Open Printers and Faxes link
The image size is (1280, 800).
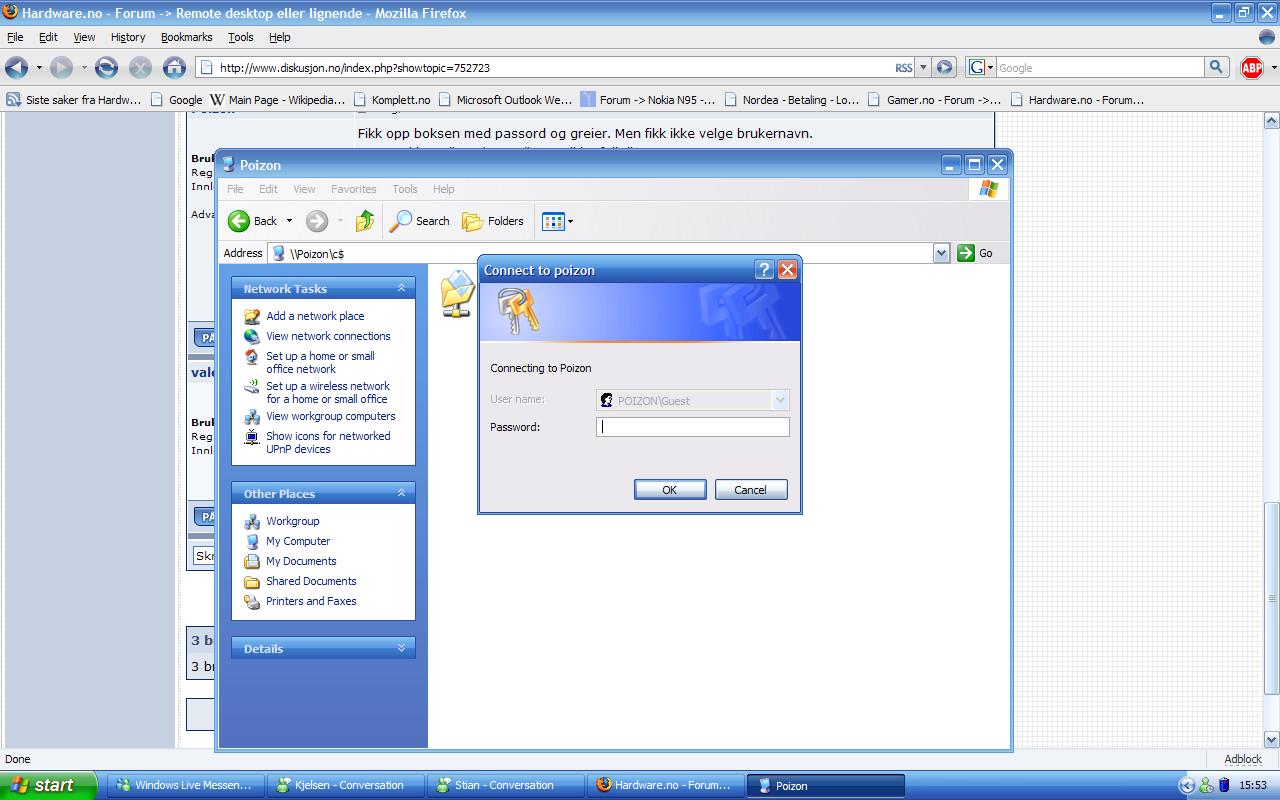coord(311,601)
